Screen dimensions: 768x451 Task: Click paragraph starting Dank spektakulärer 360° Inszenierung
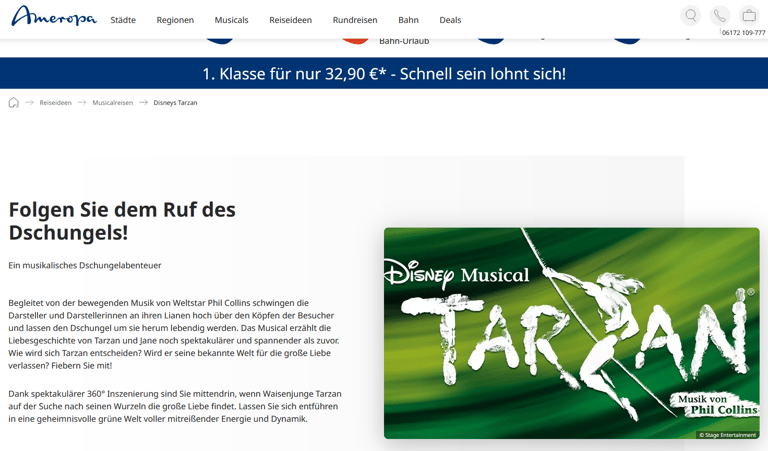click(175, 406)
